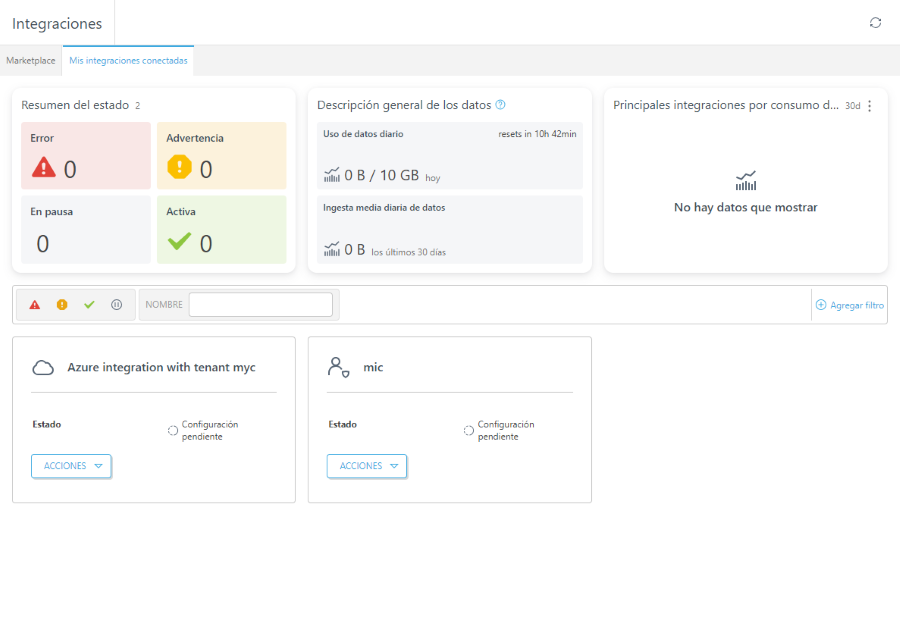Click the Advertencia status tile
Image resolution: width=900 pixels, height=633 pixels.
click(222, 156)
